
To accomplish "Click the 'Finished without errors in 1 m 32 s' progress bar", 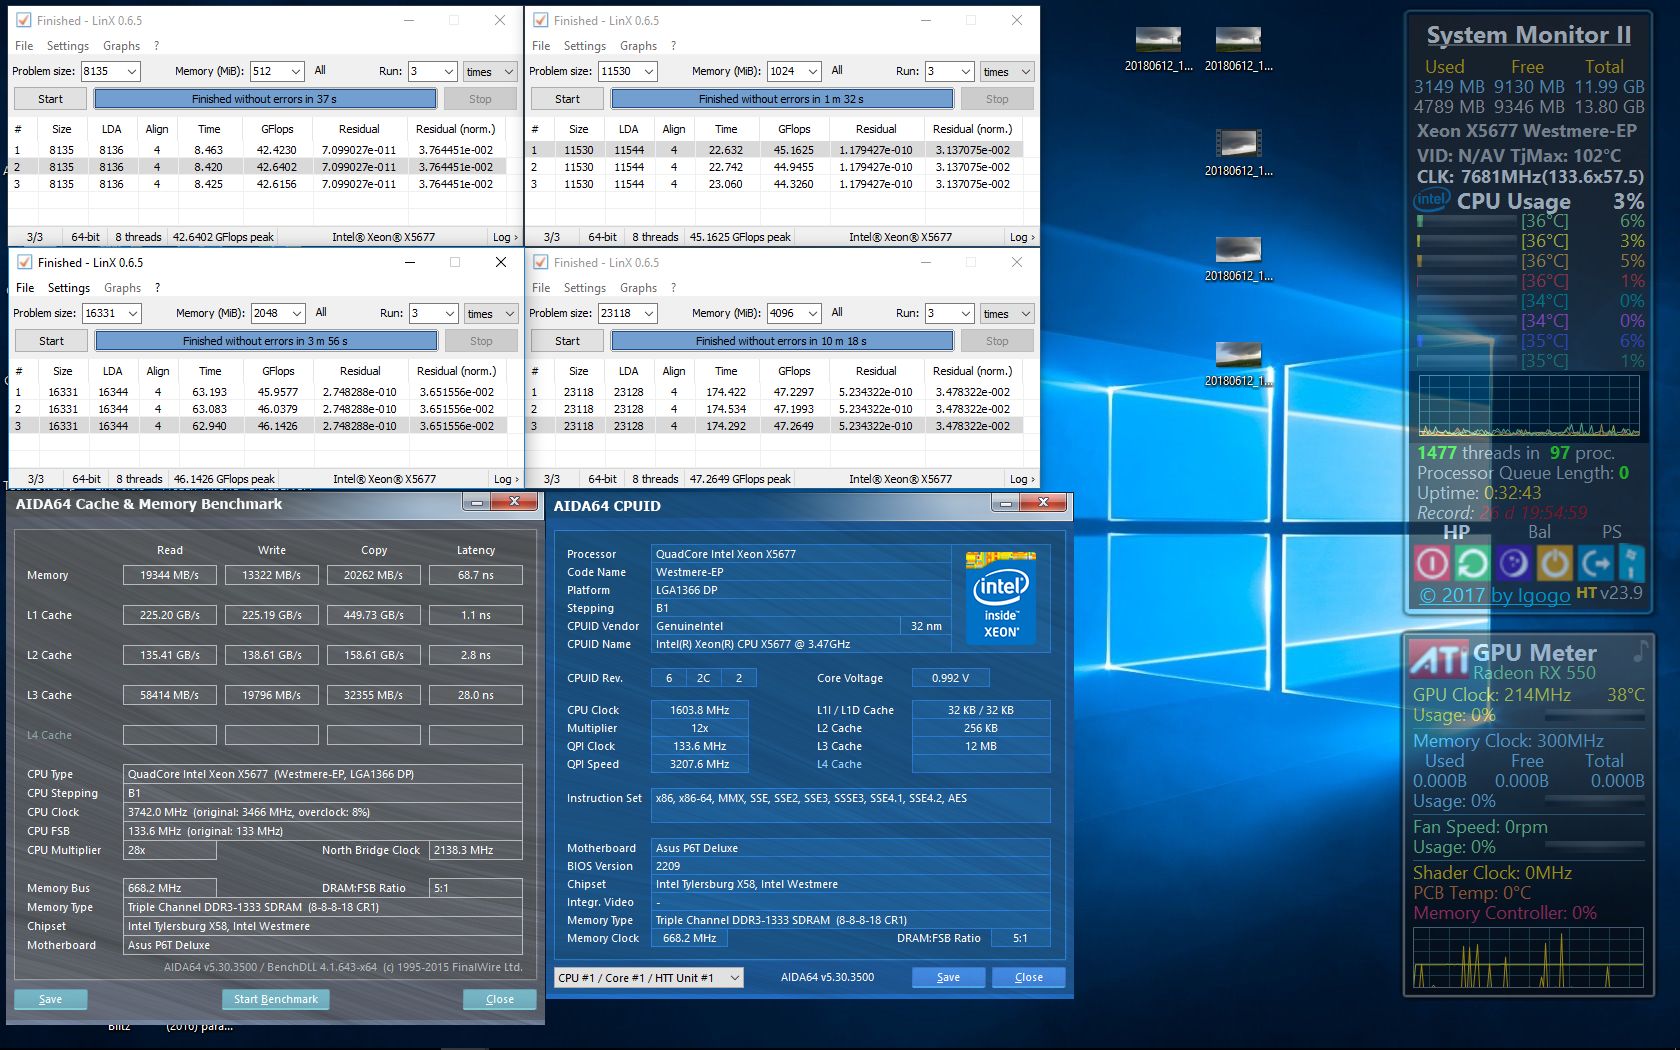I will [782, 99].
